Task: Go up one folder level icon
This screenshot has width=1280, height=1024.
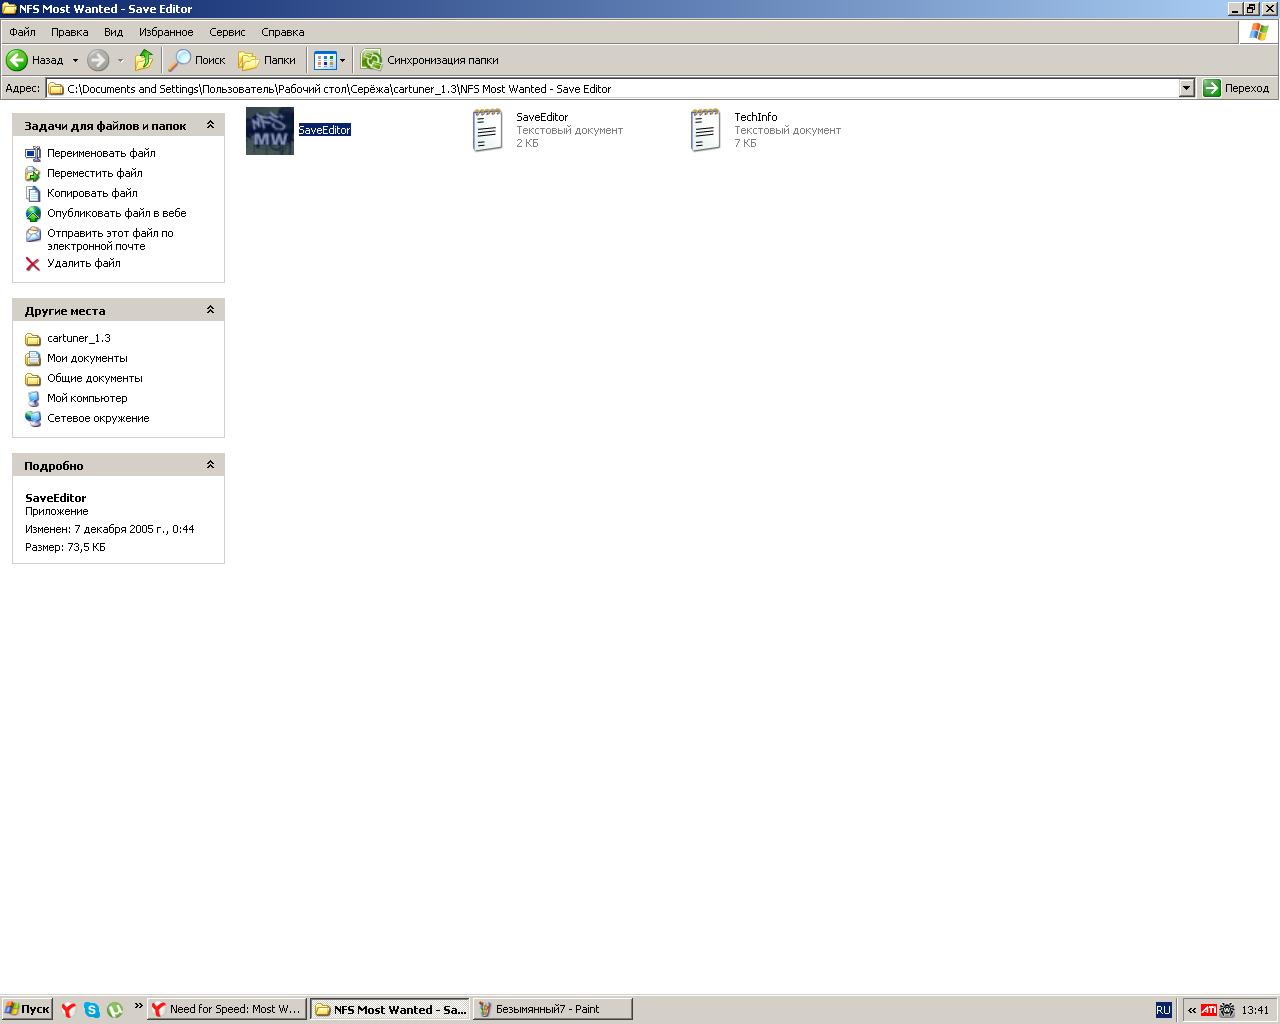Action: 144,60
